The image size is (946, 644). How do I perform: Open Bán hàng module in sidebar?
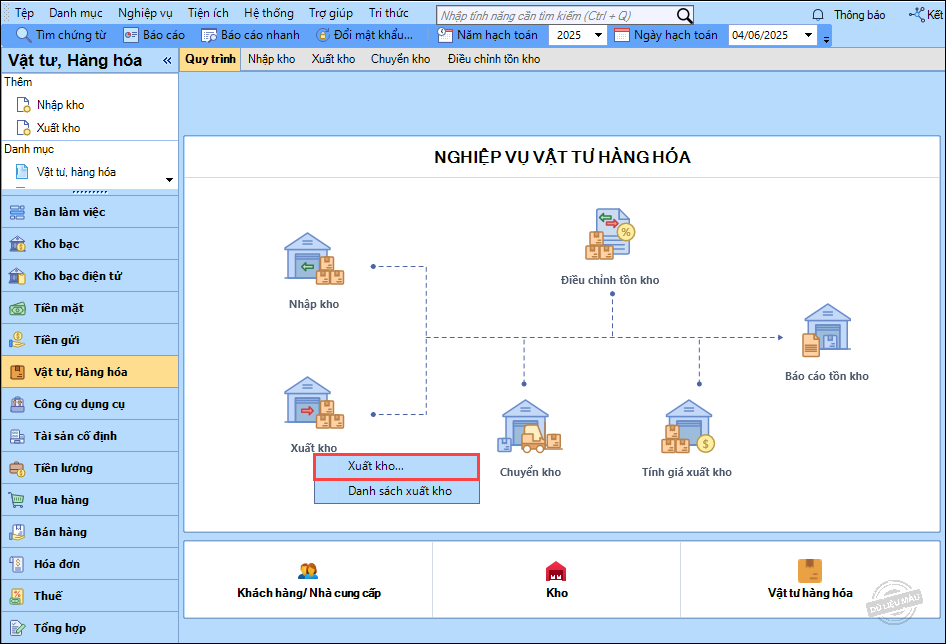90,532
